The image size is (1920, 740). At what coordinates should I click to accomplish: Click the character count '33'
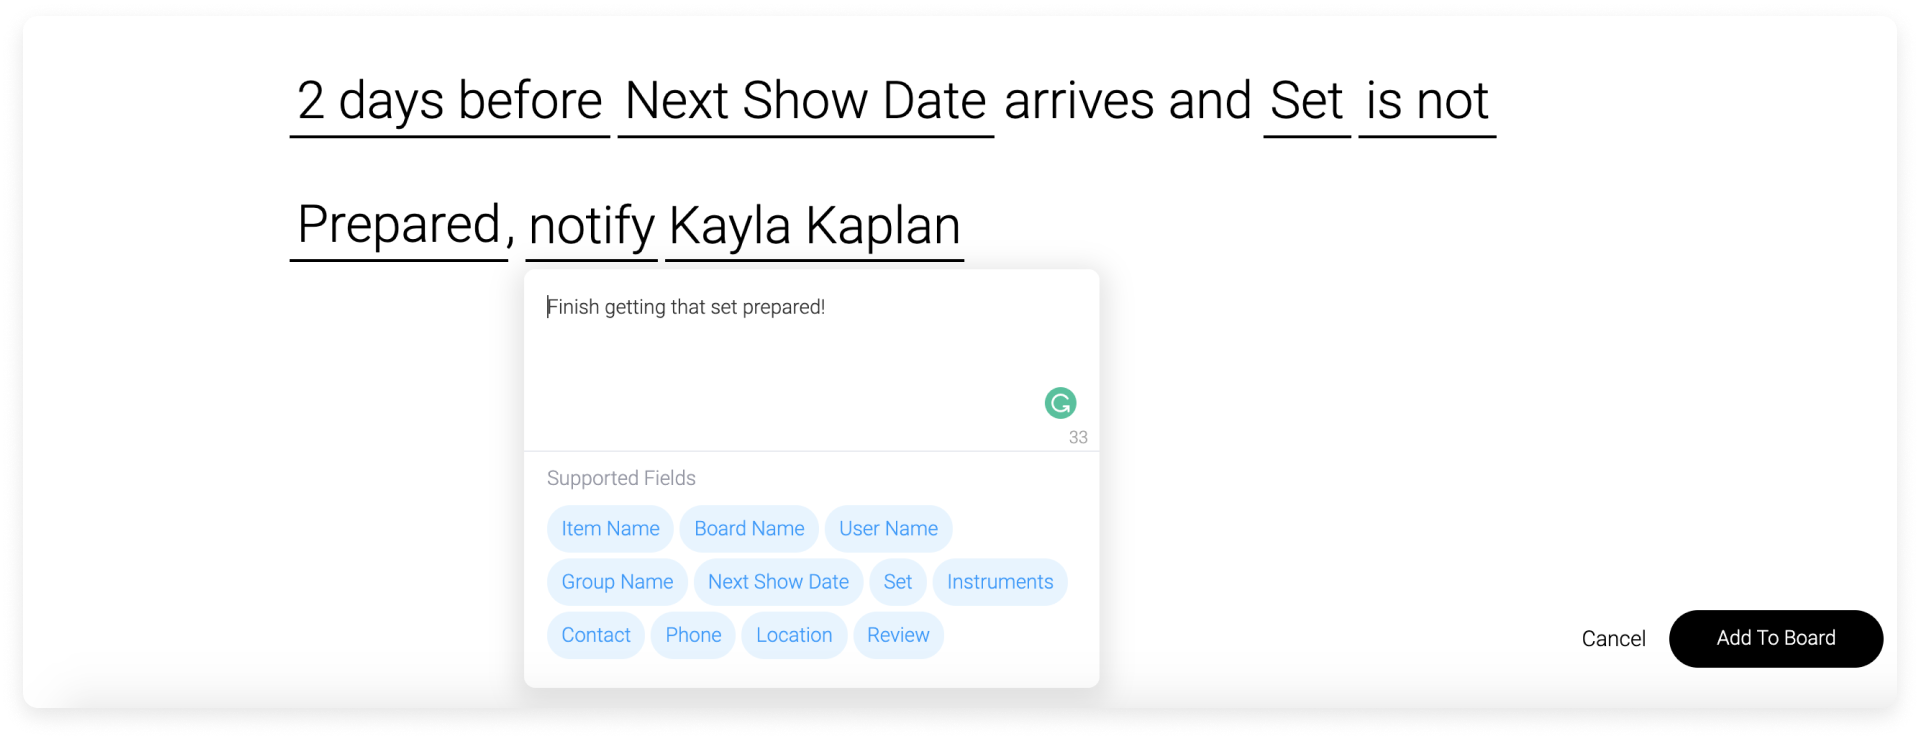coord(1078,437)
